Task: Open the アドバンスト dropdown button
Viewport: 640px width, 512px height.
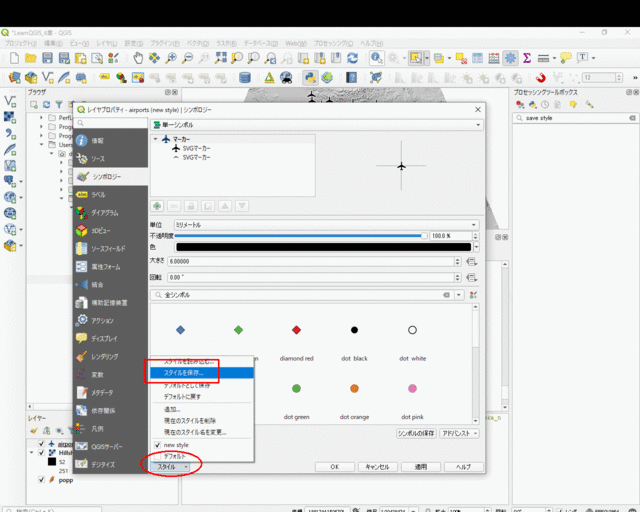Action: pos(459,433)
